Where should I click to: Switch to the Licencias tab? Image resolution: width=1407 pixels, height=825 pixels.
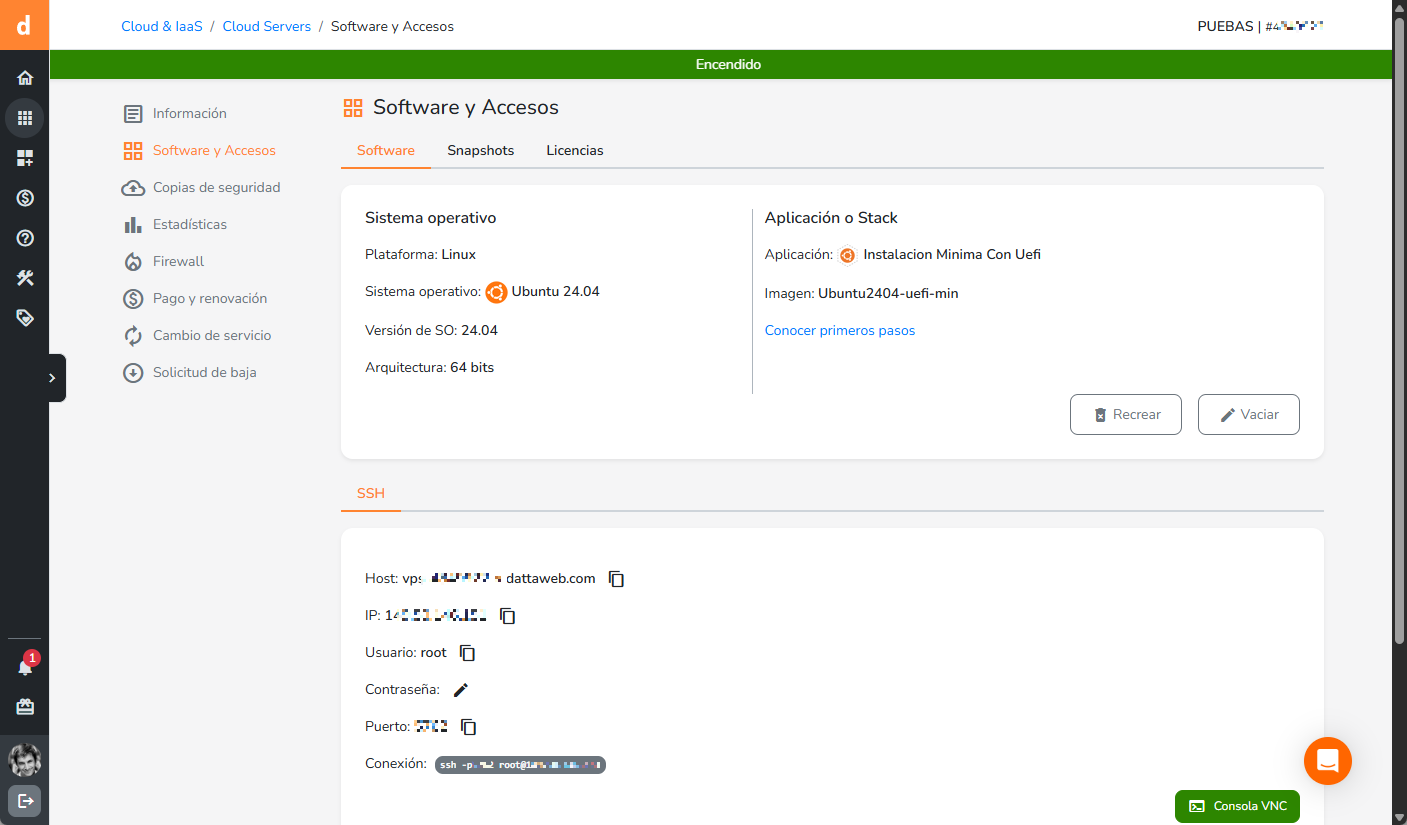click(x=575, y=150)
